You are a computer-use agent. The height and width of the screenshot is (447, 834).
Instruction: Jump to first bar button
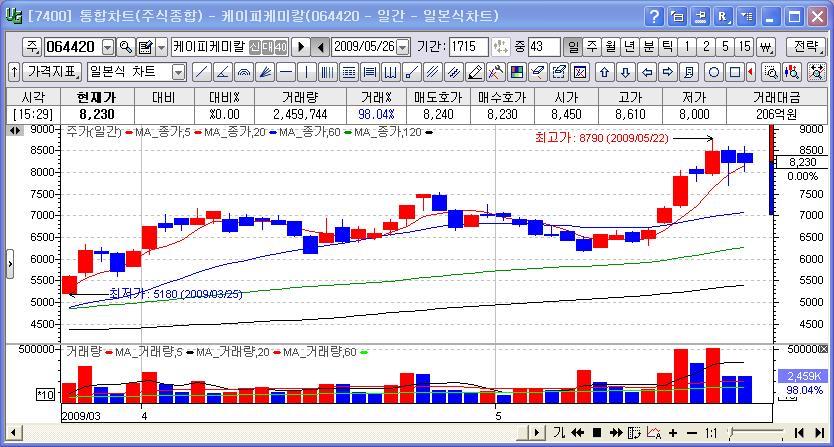coord(799,433)
